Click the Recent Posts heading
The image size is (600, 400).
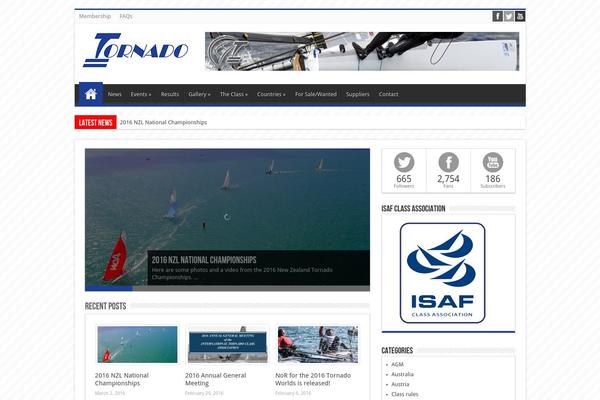click(x=106, y=306)
